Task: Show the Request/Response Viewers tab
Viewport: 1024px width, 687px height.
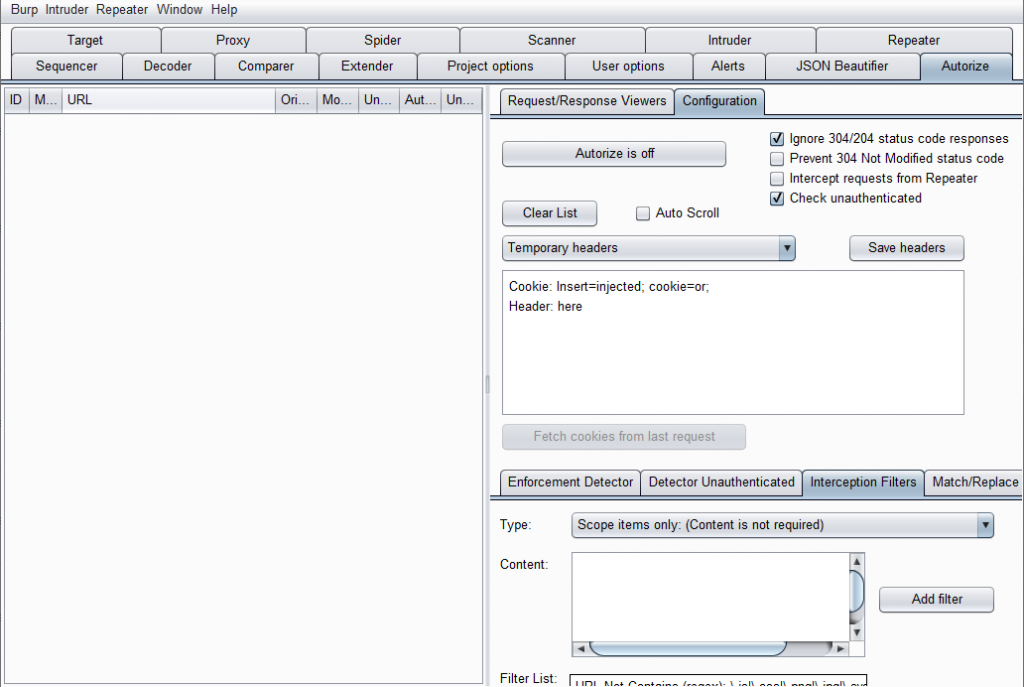Action: click(587, 101)
